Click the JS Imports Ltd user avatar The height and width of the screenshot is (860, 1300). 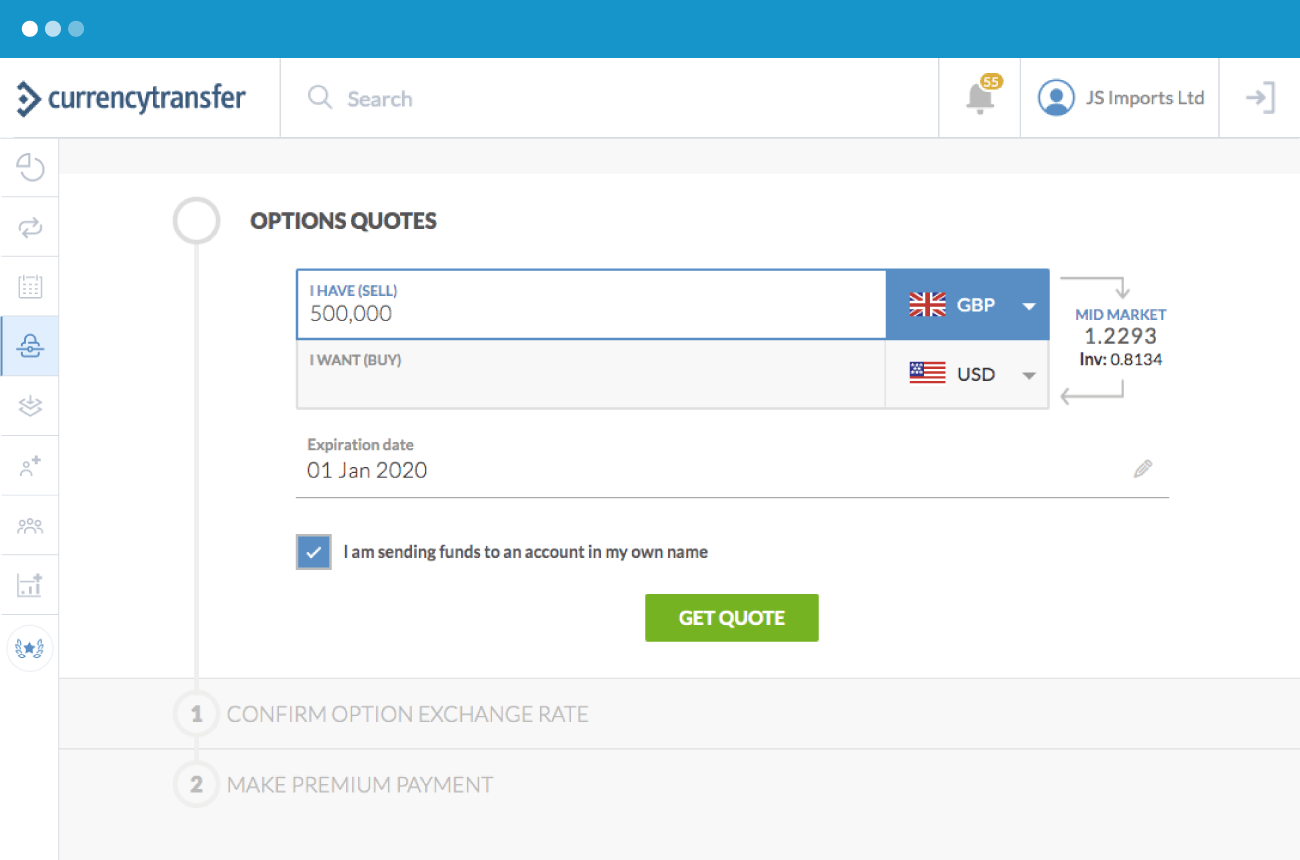pos(1056,98)
